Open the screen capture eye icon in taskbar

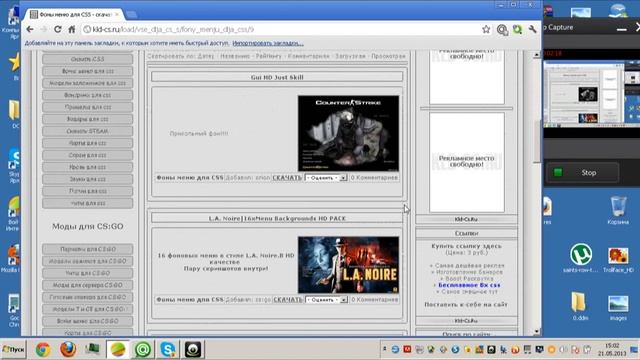point(193,349)
